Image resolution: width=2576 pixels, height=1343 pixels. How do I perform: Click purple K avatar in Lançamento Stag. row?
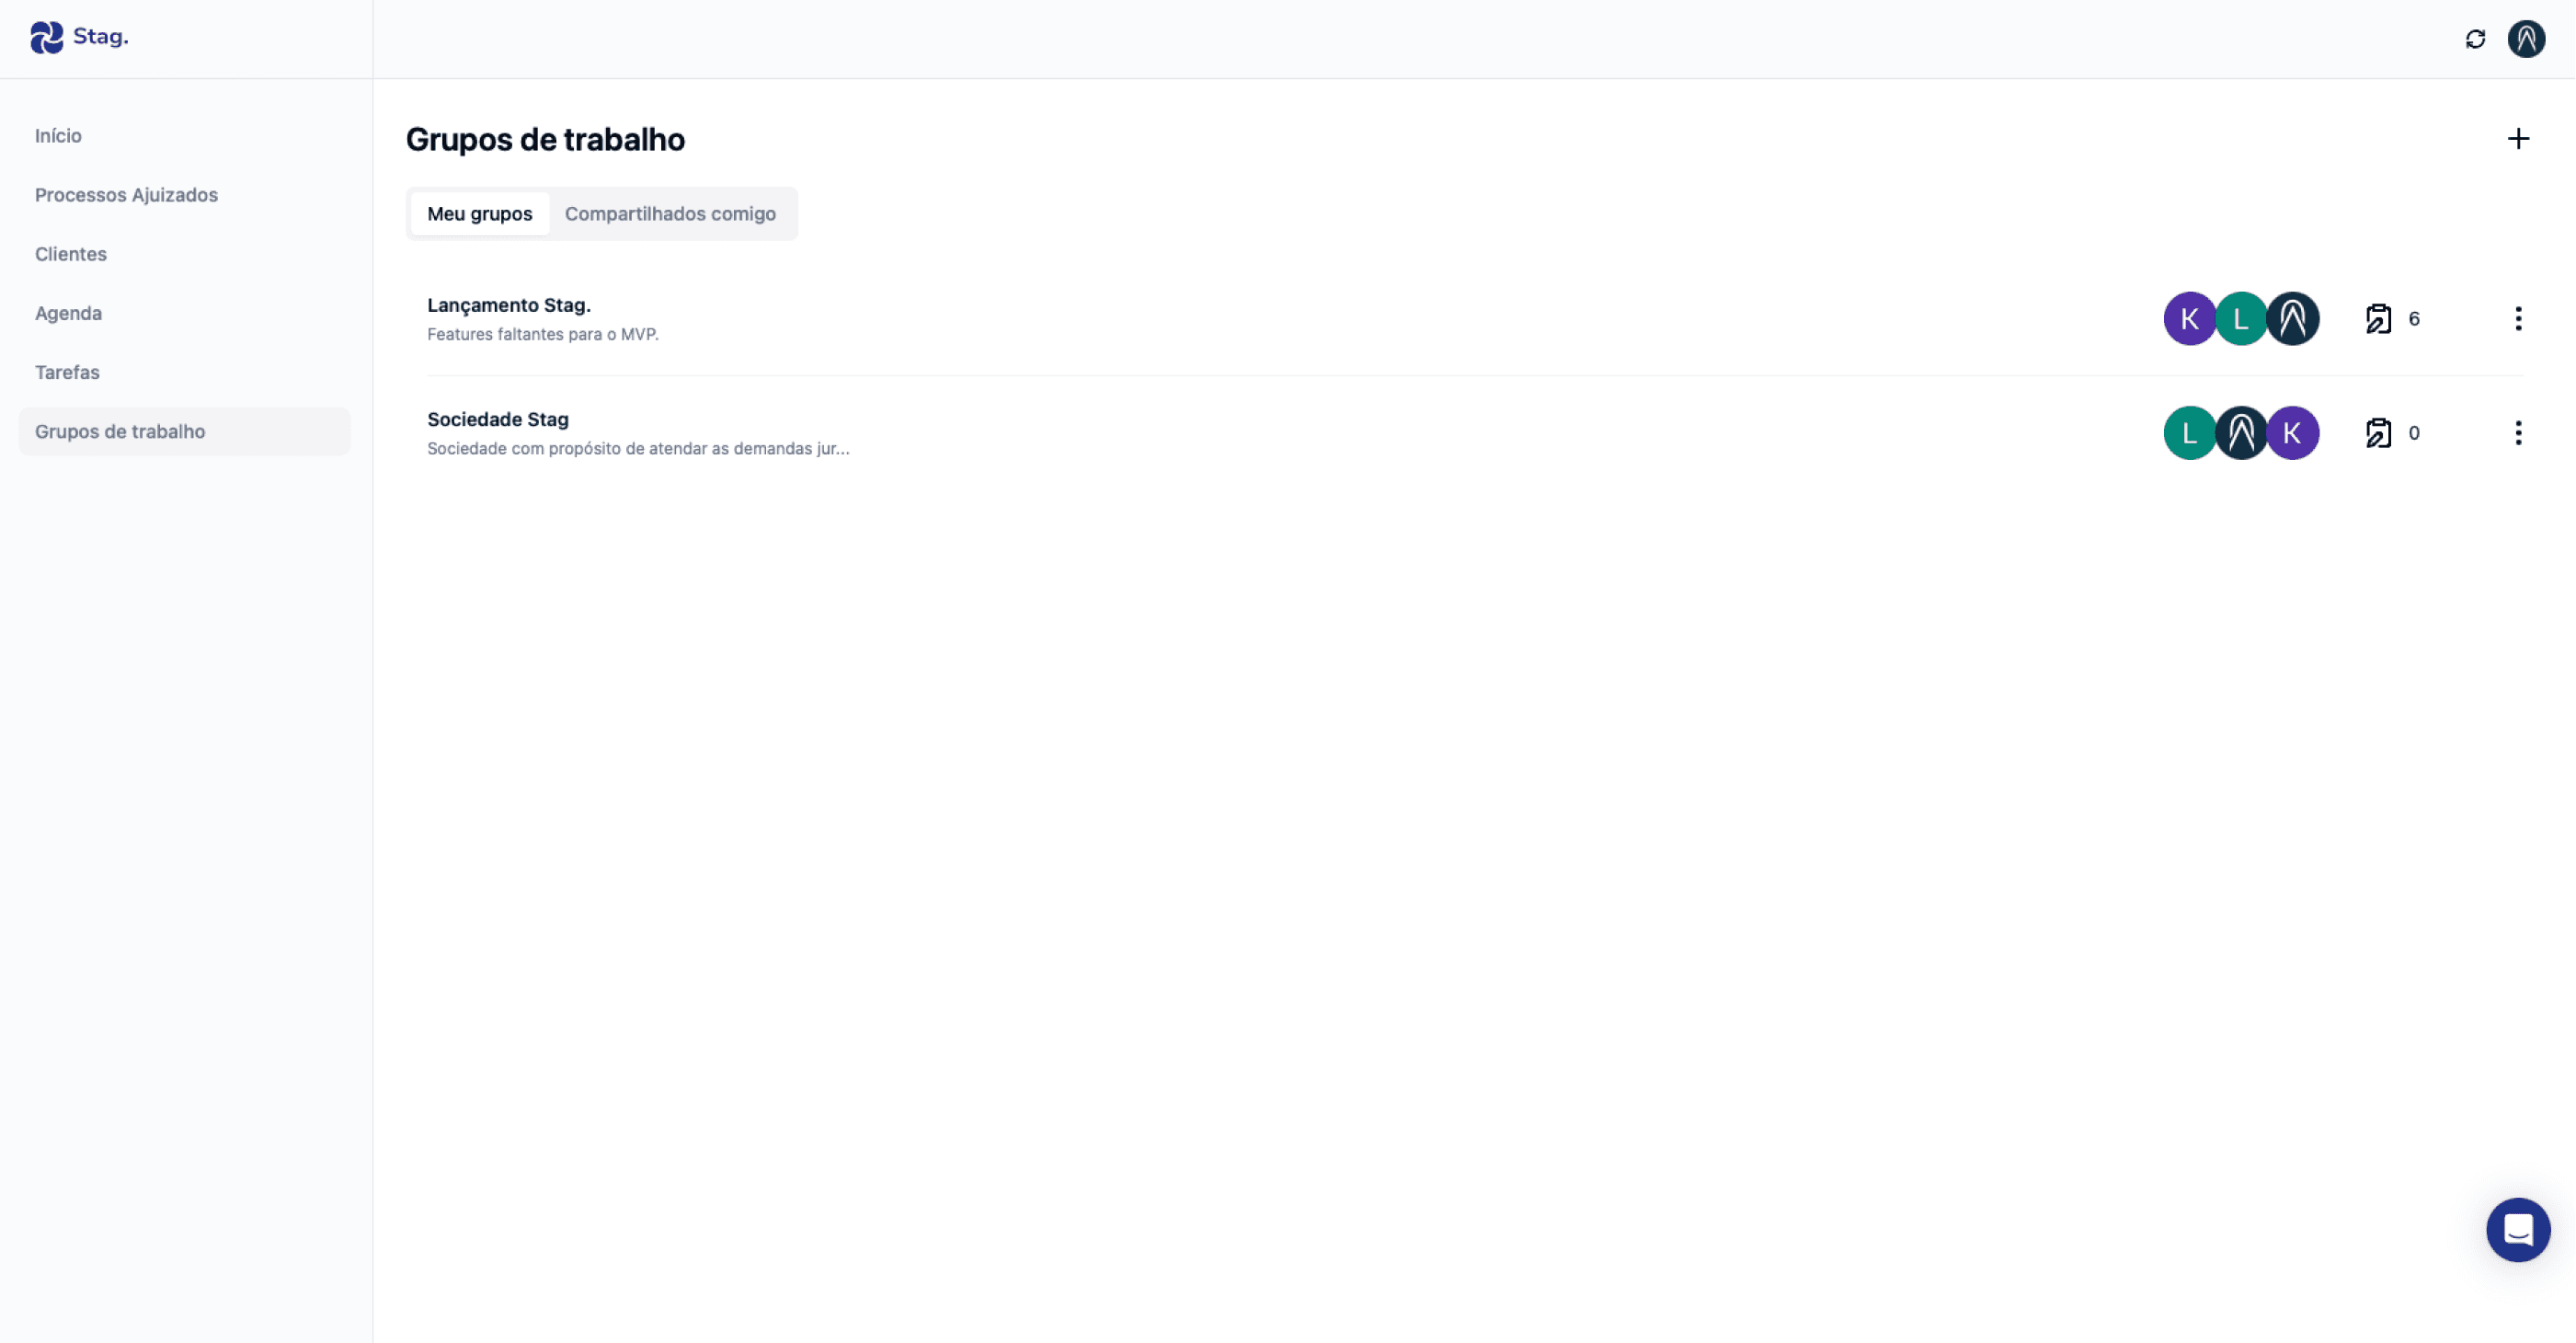click(x=2189, y=319)
